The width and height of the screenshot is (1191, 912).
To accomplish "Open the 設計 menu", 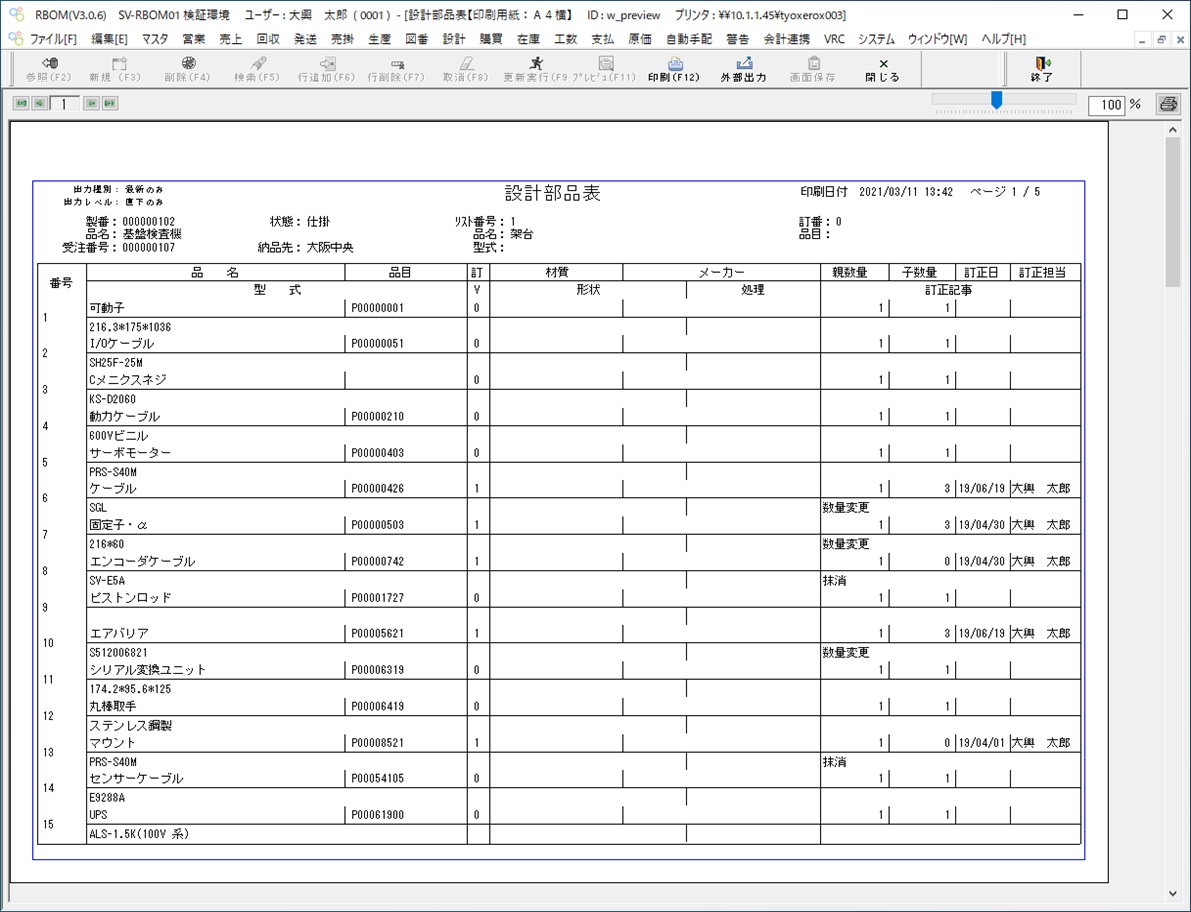I will pos(455,39).
